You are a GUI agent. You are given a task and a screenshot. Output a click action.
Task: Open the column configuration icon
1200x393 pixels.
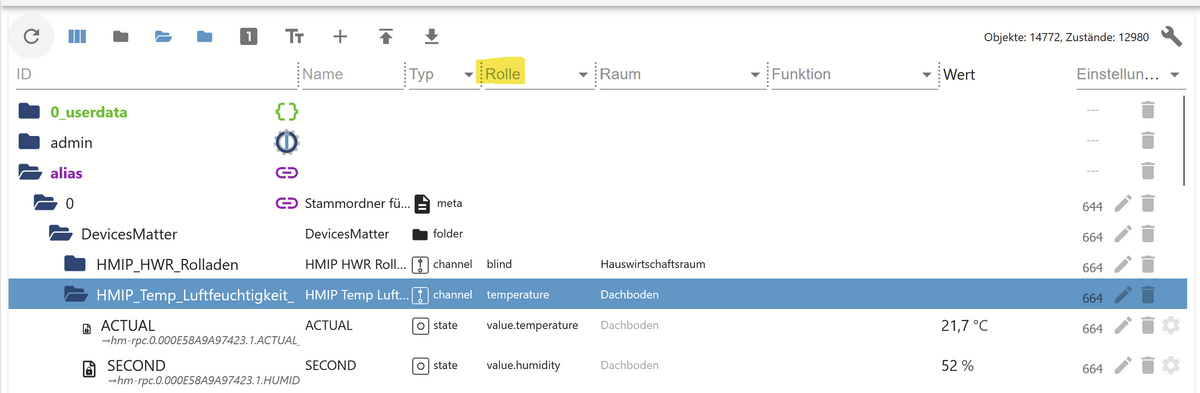pos(77,37)
